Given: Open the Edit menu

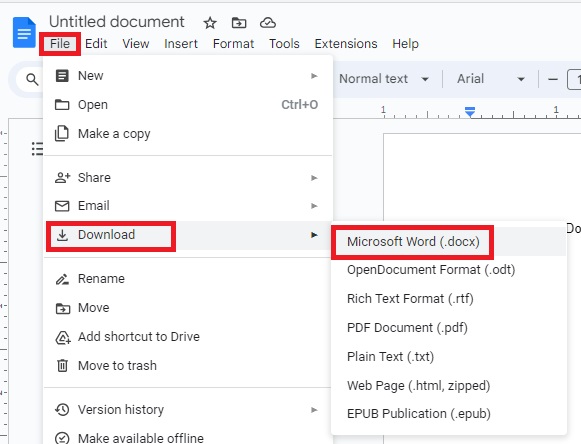Looking at the screenshot, I should click(96, 44).
